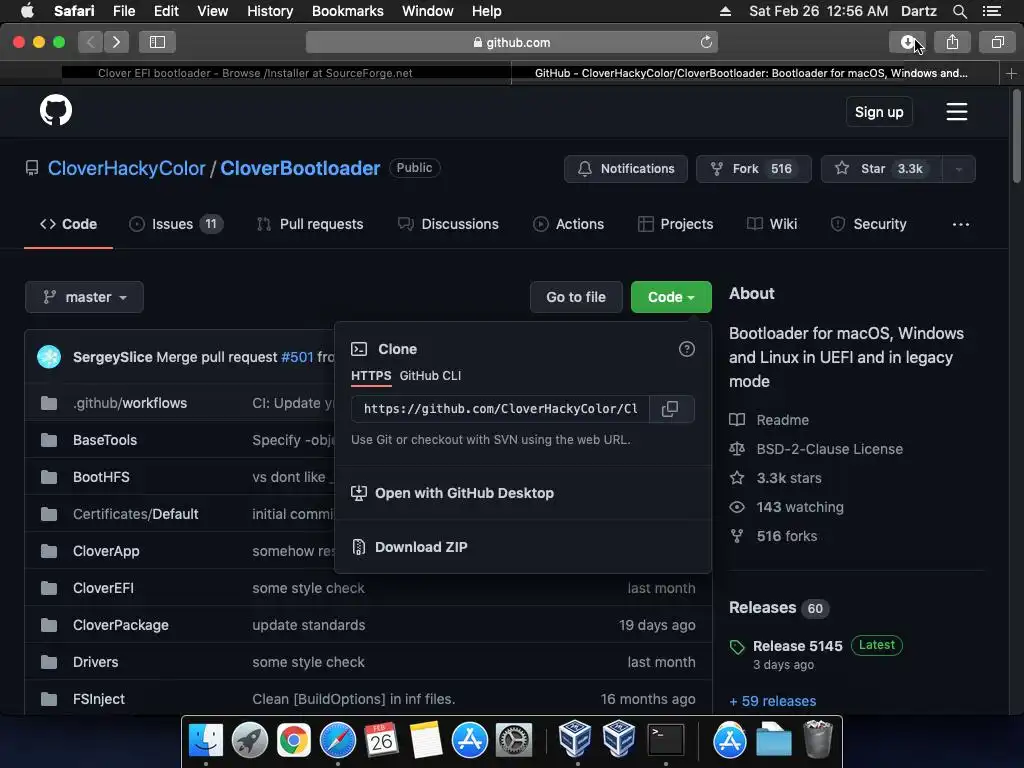
Task: Go to the Actions tab
Action: [568, 224]
